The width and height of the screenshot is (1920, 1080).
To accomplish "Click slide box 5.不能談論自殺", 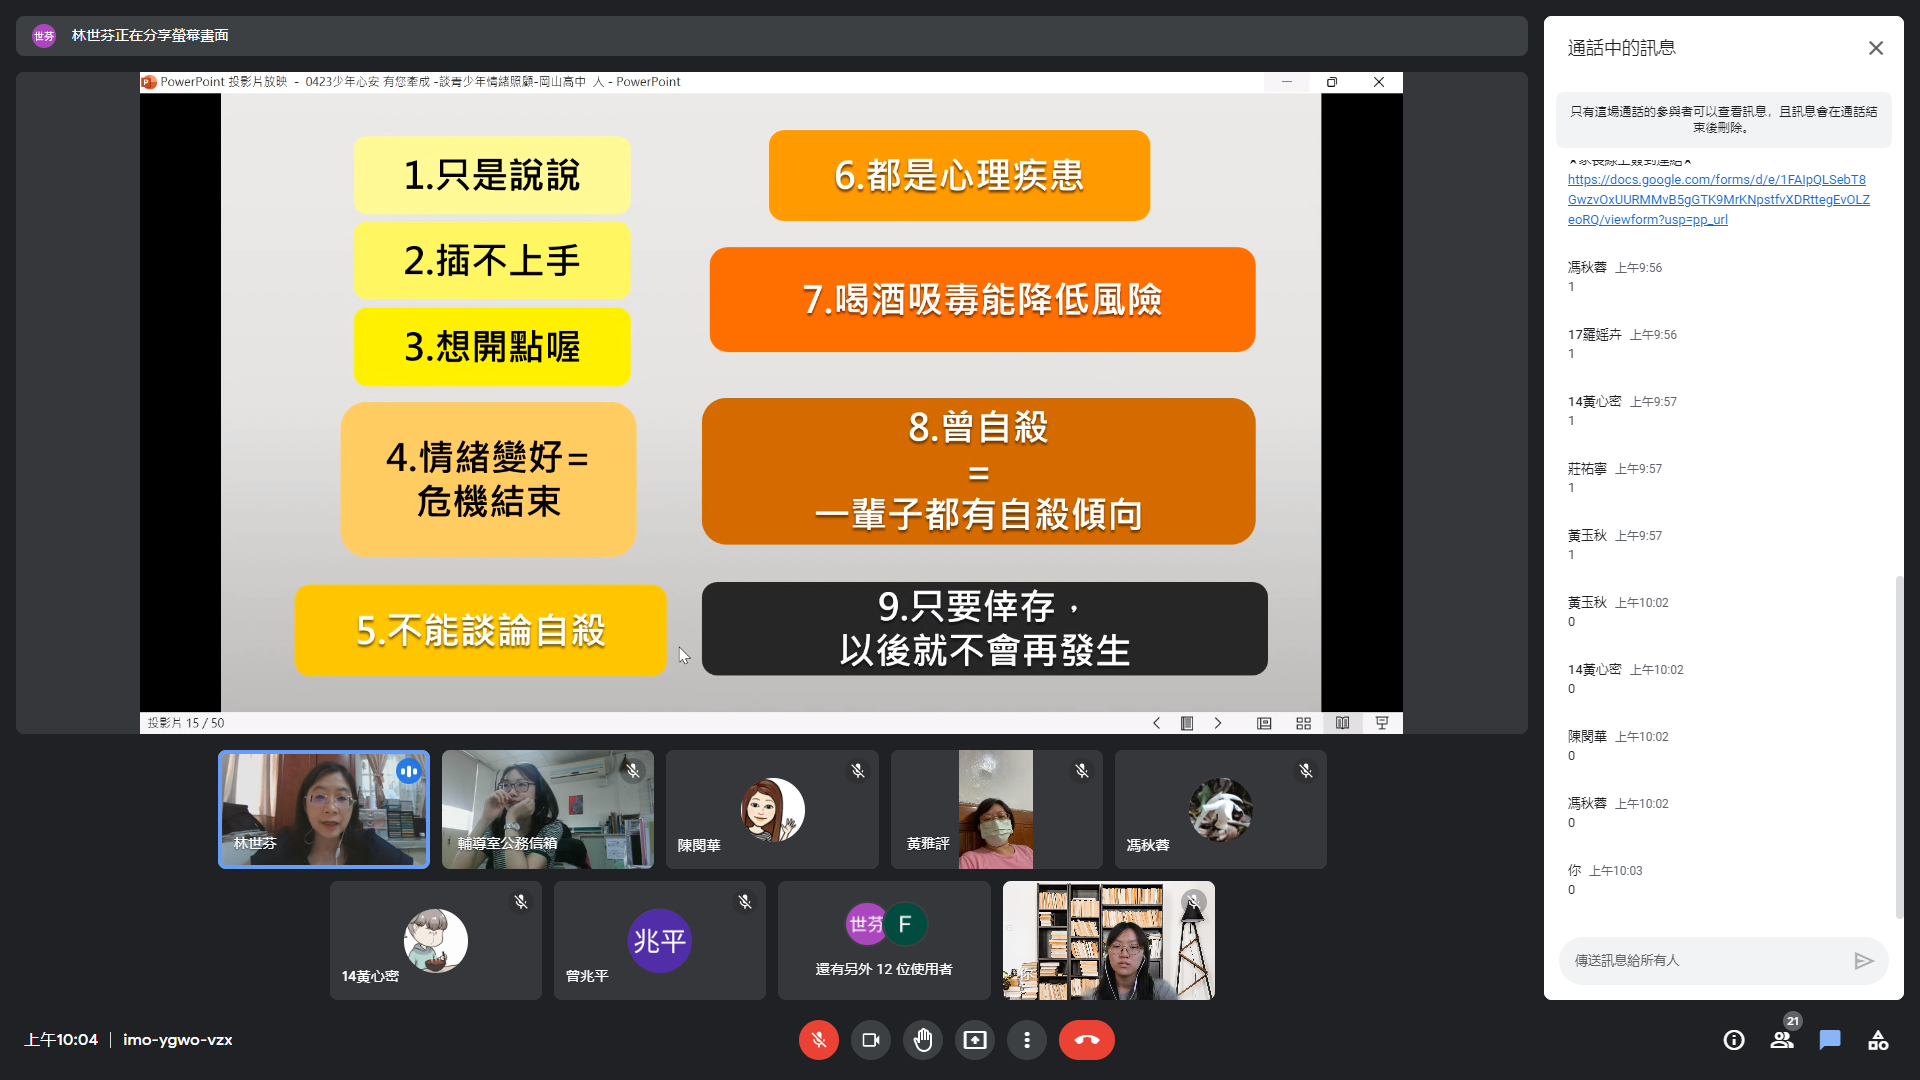I will (481, 630).
